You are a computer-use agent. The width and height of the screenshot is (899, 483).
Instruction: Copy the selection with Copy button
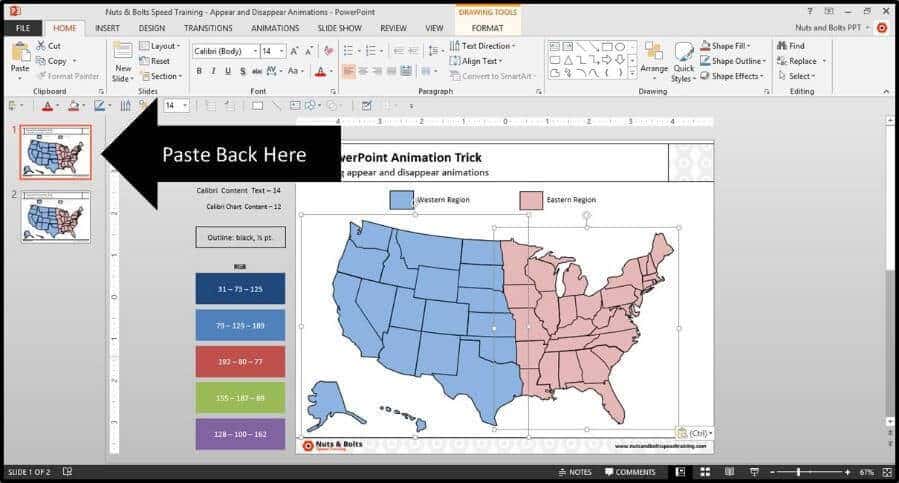pos(52,61)
